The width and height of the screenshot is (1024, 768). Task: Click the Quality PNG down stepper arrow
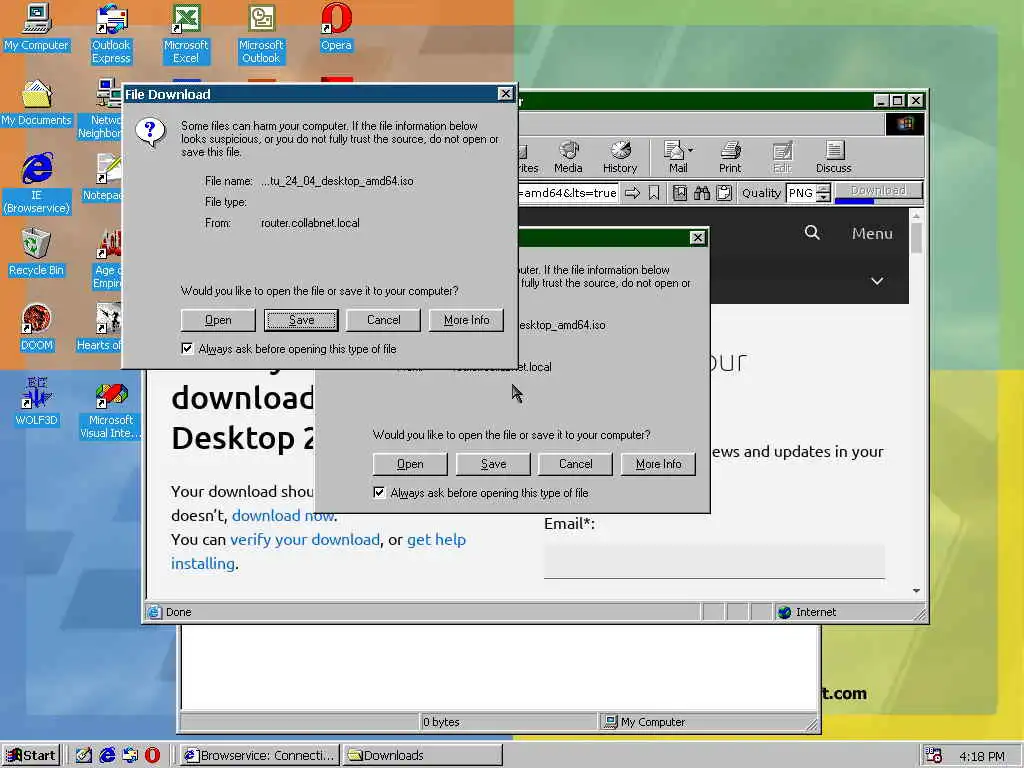click(x=824, y=197)
